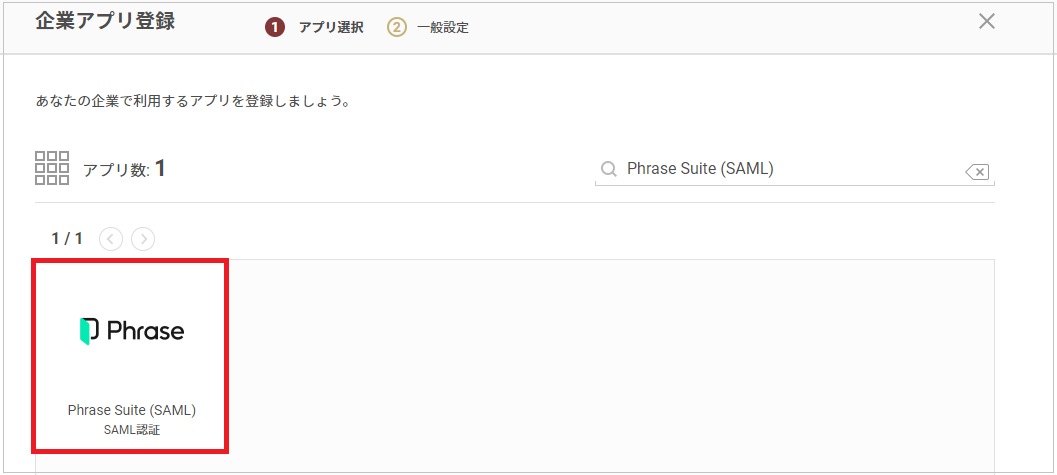Click the app registration instruction text
The image size is (1057, 475).
click(x=193, y=103)
